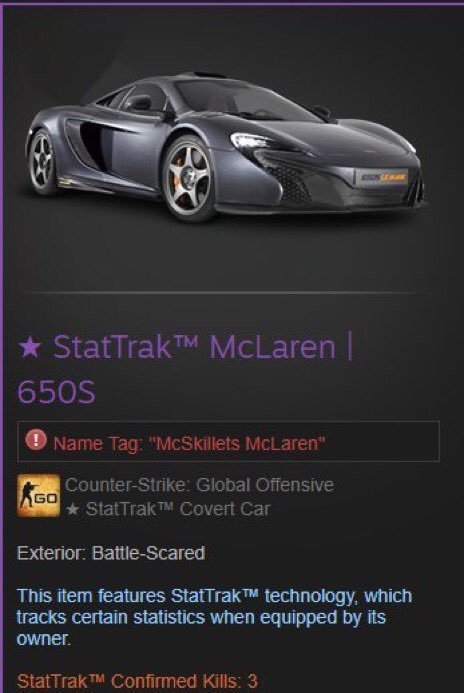Click the Exterior: Battle-Scared text
The image size is (464, 693).
pos(111,553)
